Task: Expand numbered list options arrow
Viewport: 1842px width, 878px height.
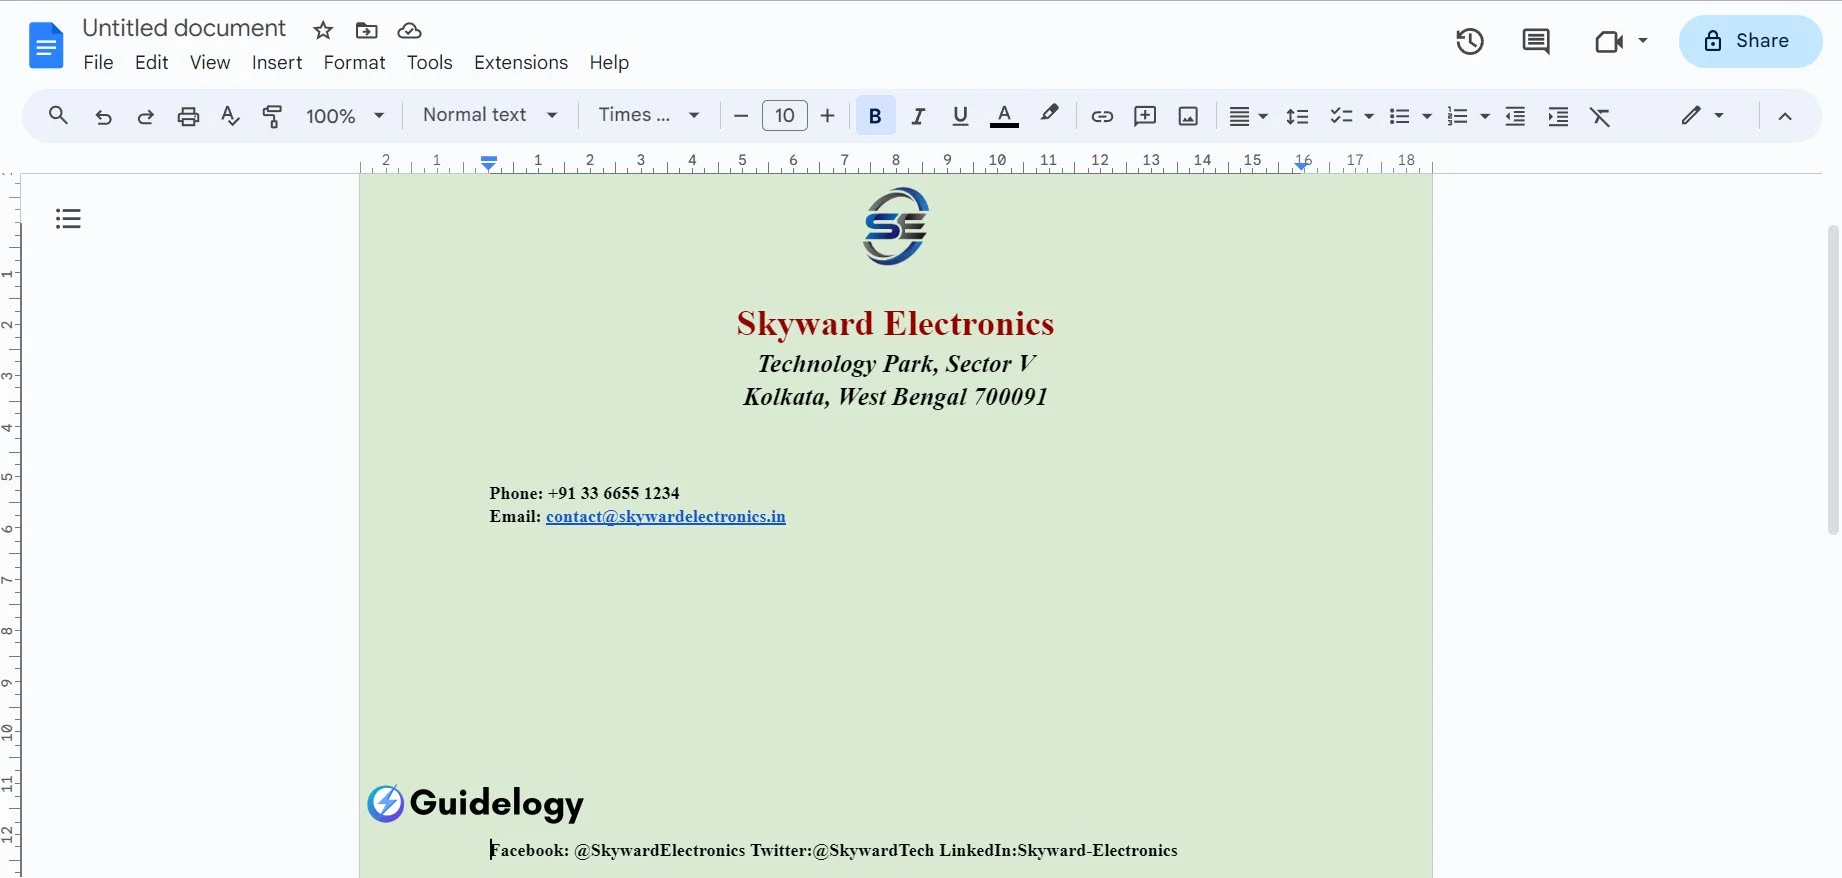Action: 1485,116
